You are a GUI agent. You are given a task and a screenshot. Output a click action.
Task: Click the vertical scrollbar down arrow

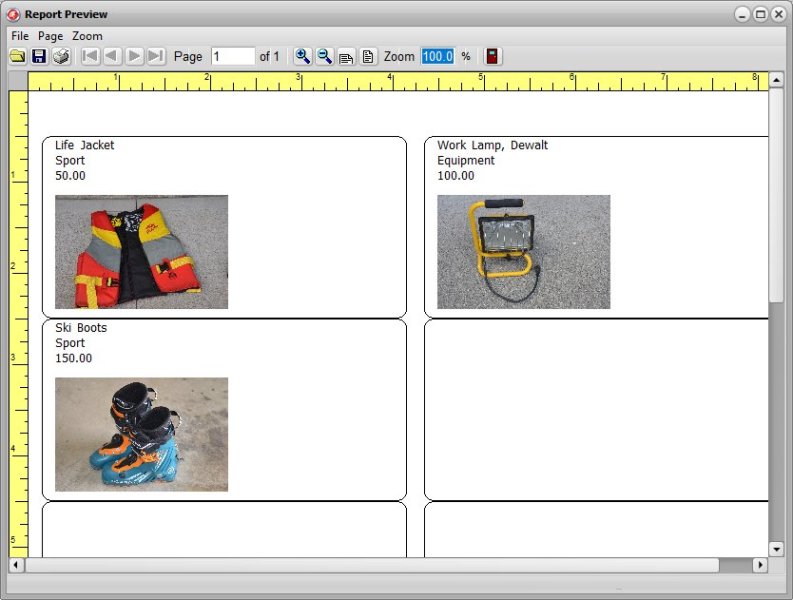point(776,549)
